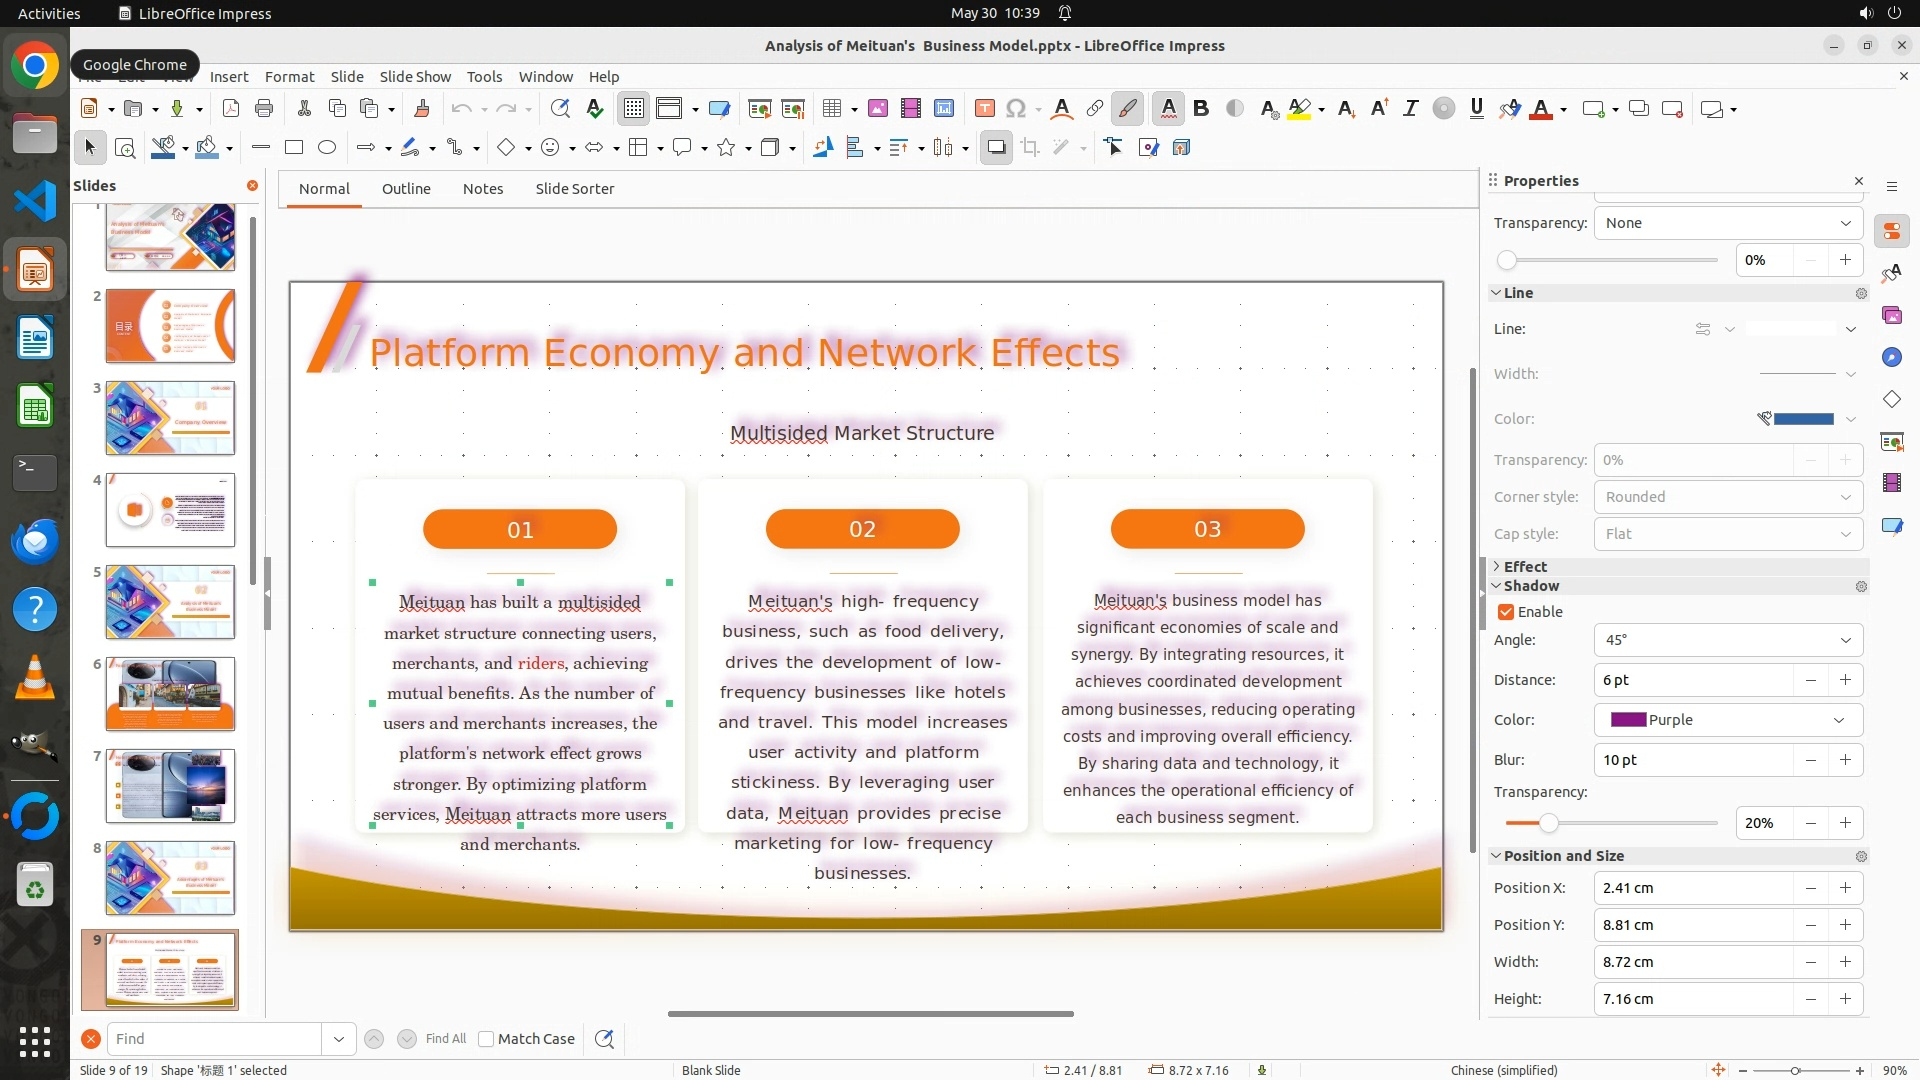Adjust the shadow Transparency slider

point(1548,823)
